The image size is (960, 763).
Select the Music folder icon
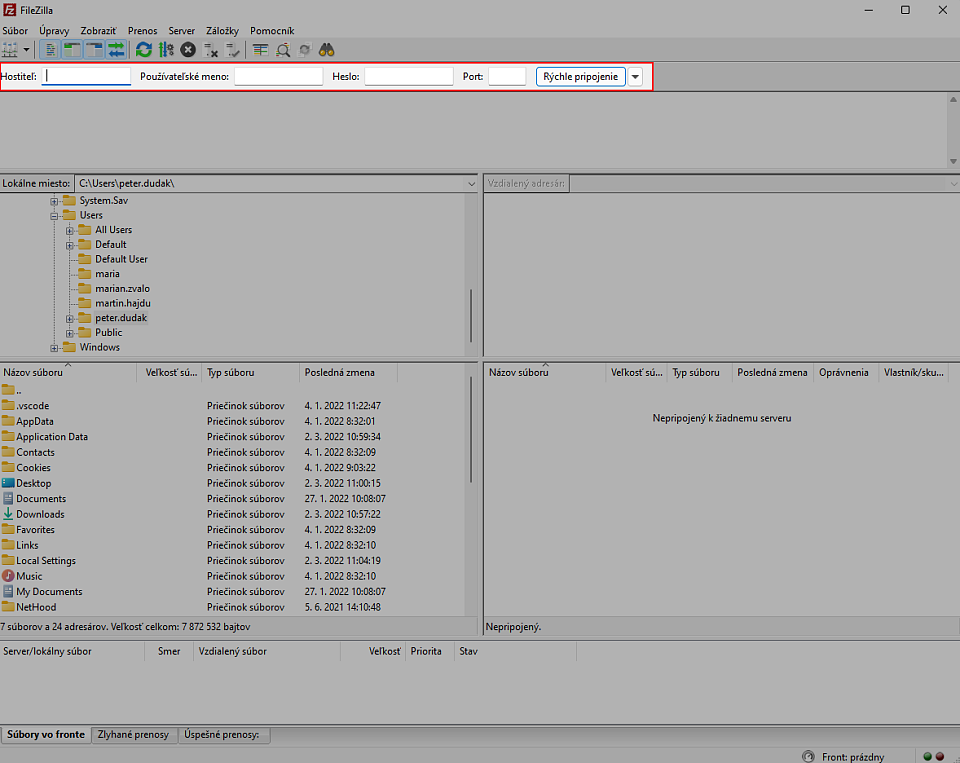(8, 576)
